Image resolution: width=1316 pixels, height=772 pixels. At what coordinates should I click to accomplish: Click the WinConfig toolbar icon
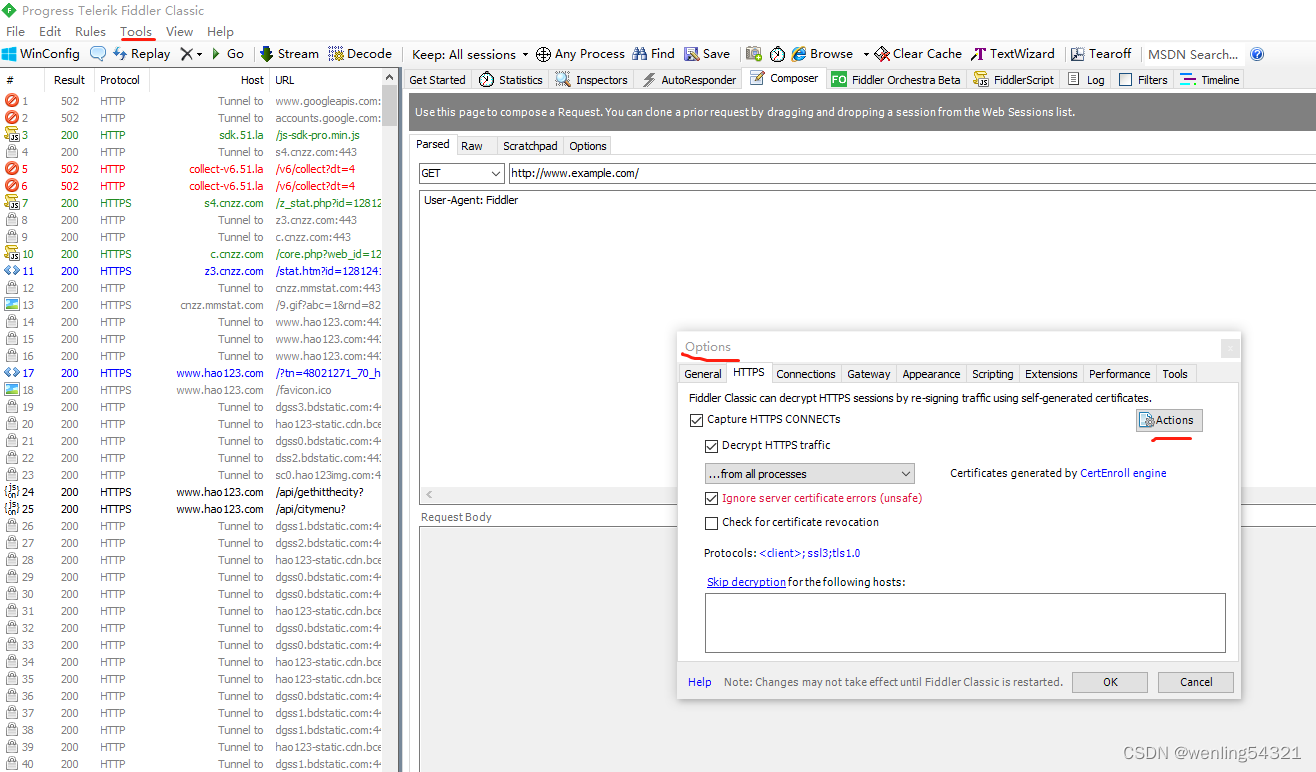[9, 54]
